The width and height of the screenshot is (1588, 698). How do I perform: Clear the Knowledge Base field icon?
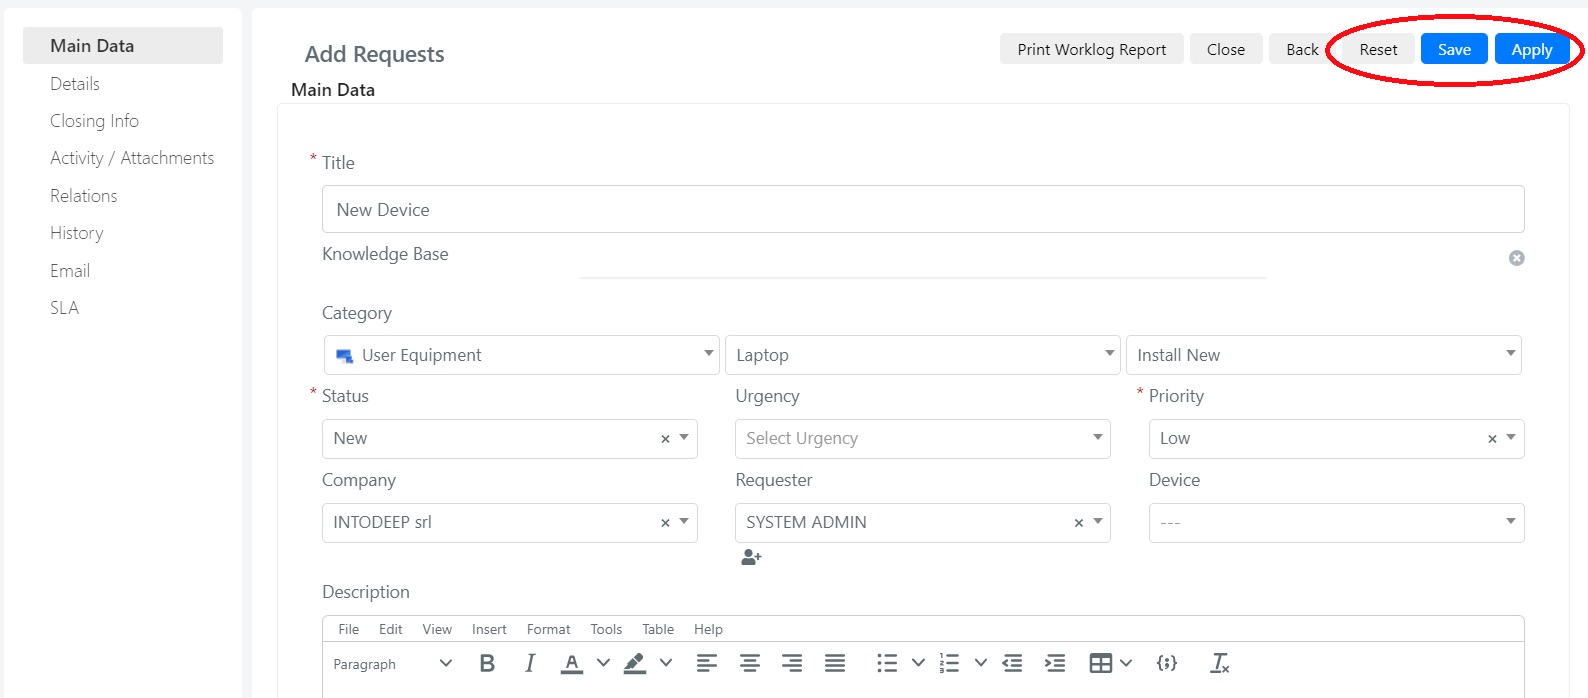point(1517,258)
